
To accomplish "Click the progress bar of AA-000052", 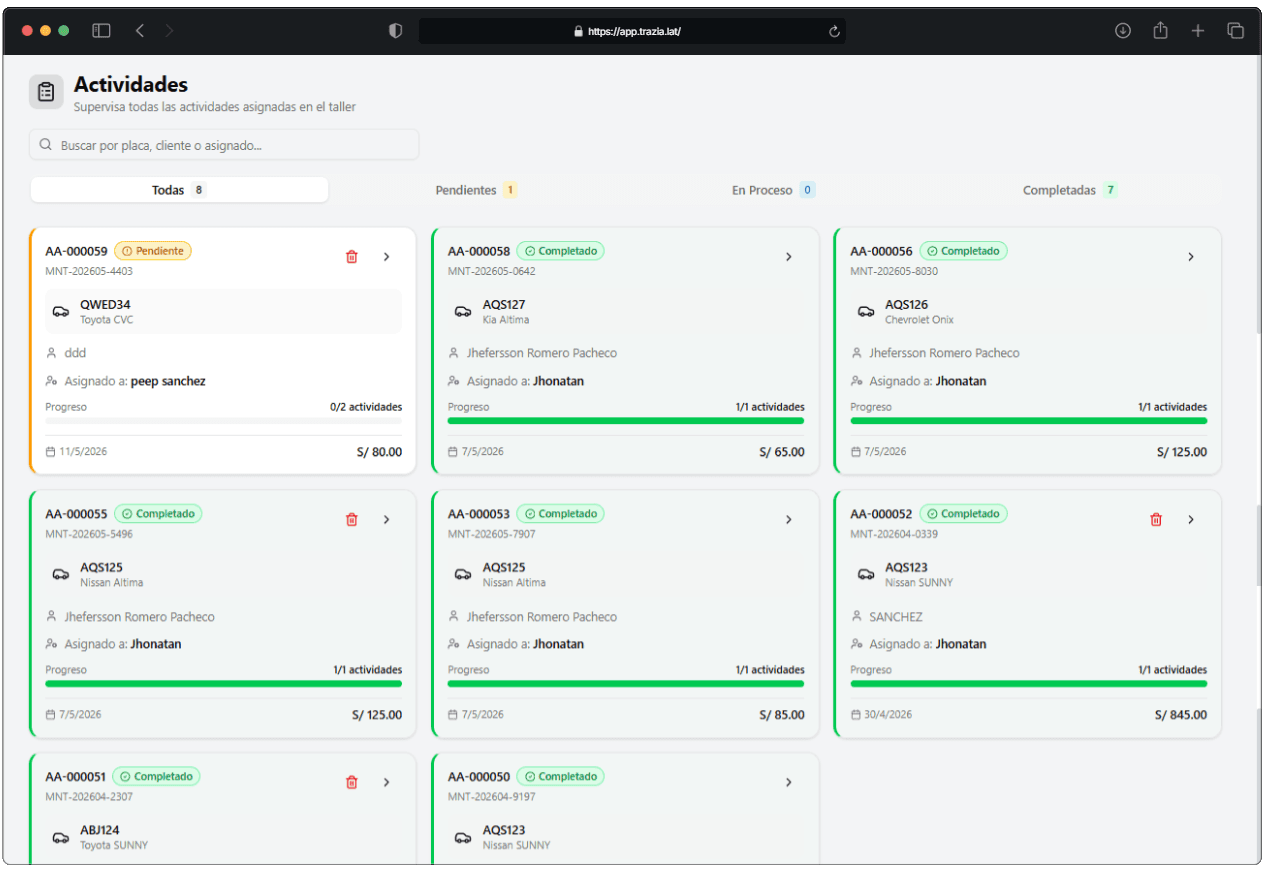I will click(1028, 684).
